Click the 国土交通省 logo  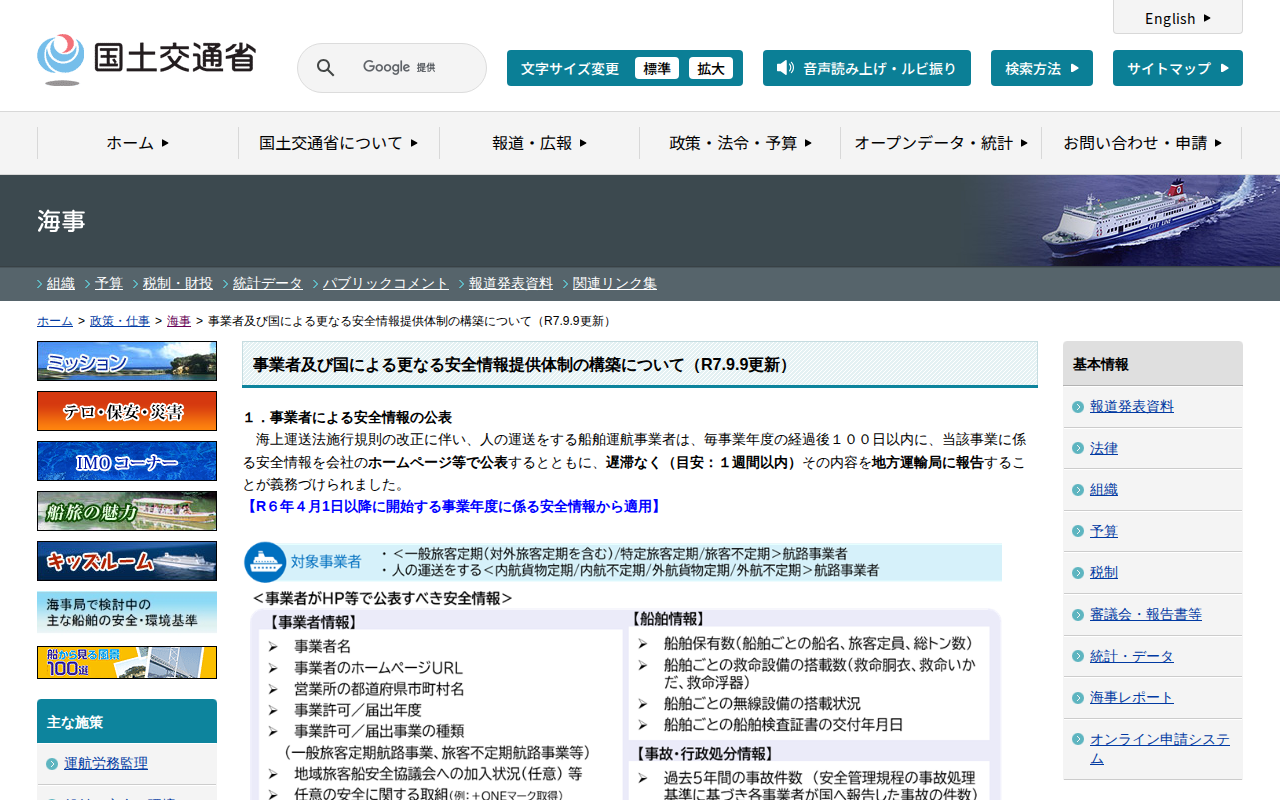tap(146, 60)
